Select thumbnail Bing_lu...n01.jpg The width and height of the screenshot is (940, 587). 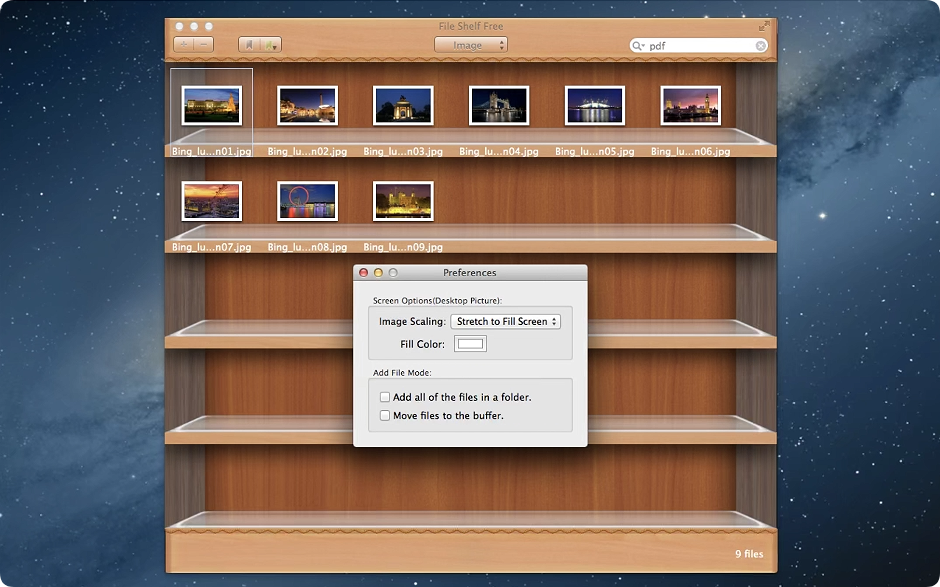[212, 106]
